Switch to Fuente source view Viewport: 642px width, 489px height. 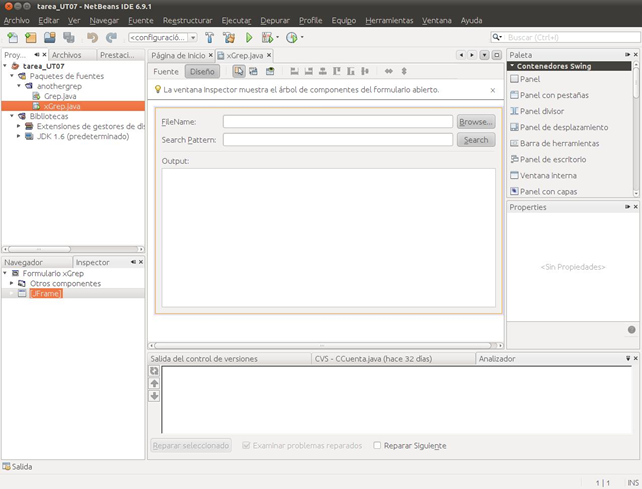tap(166, 72)
